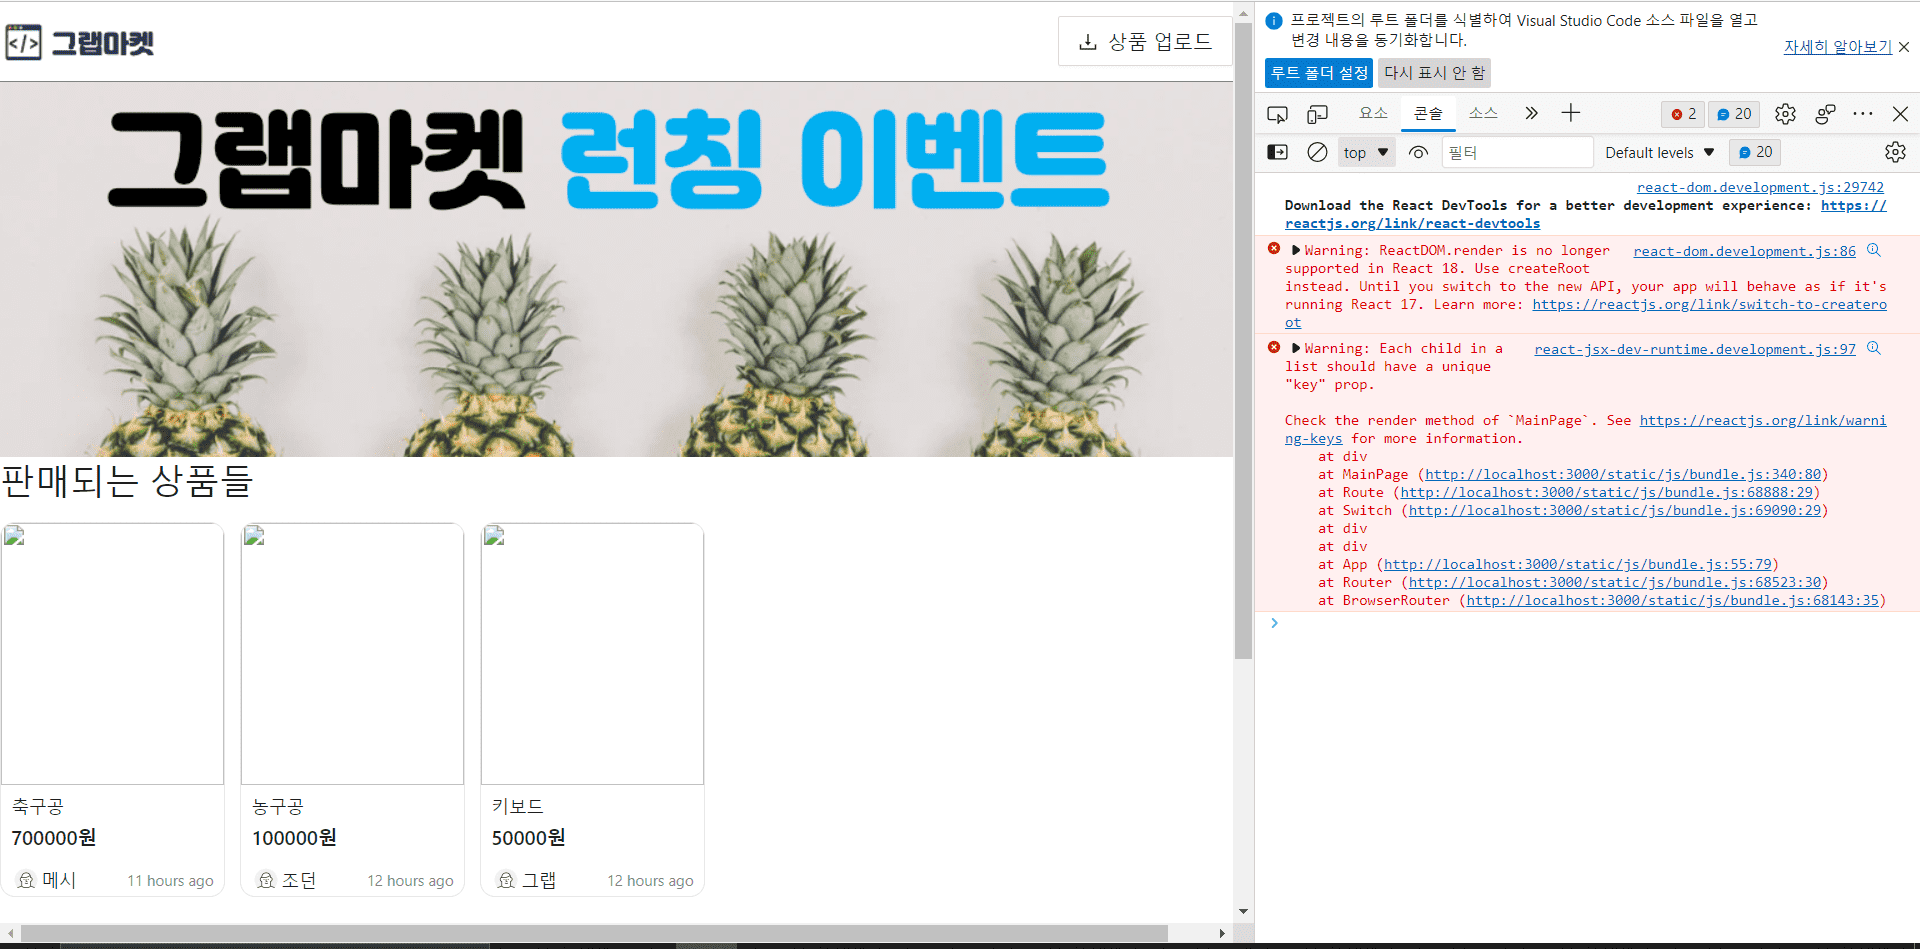Click the 11 hours ago timestamp

(x=170, y=881)
